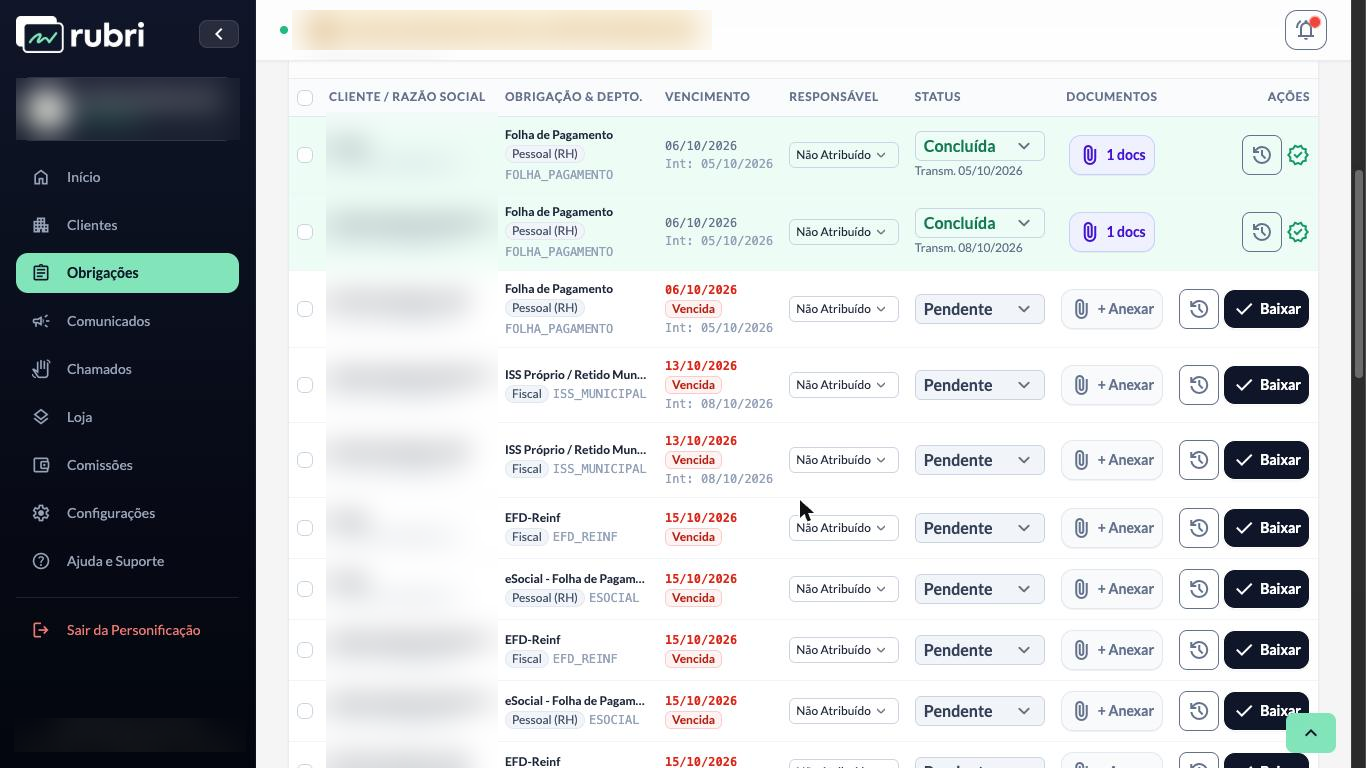Open Concluída status dropdown, transmitted 08/10/2026
Viewport: 1366px width, 768px height.
point(979,223)
